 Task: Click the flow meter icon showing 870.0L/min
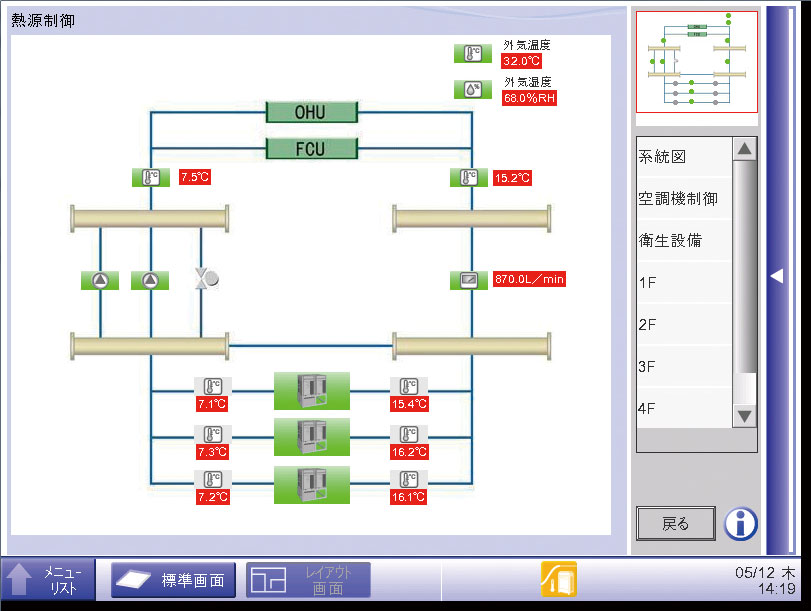(x=469, y=280)
